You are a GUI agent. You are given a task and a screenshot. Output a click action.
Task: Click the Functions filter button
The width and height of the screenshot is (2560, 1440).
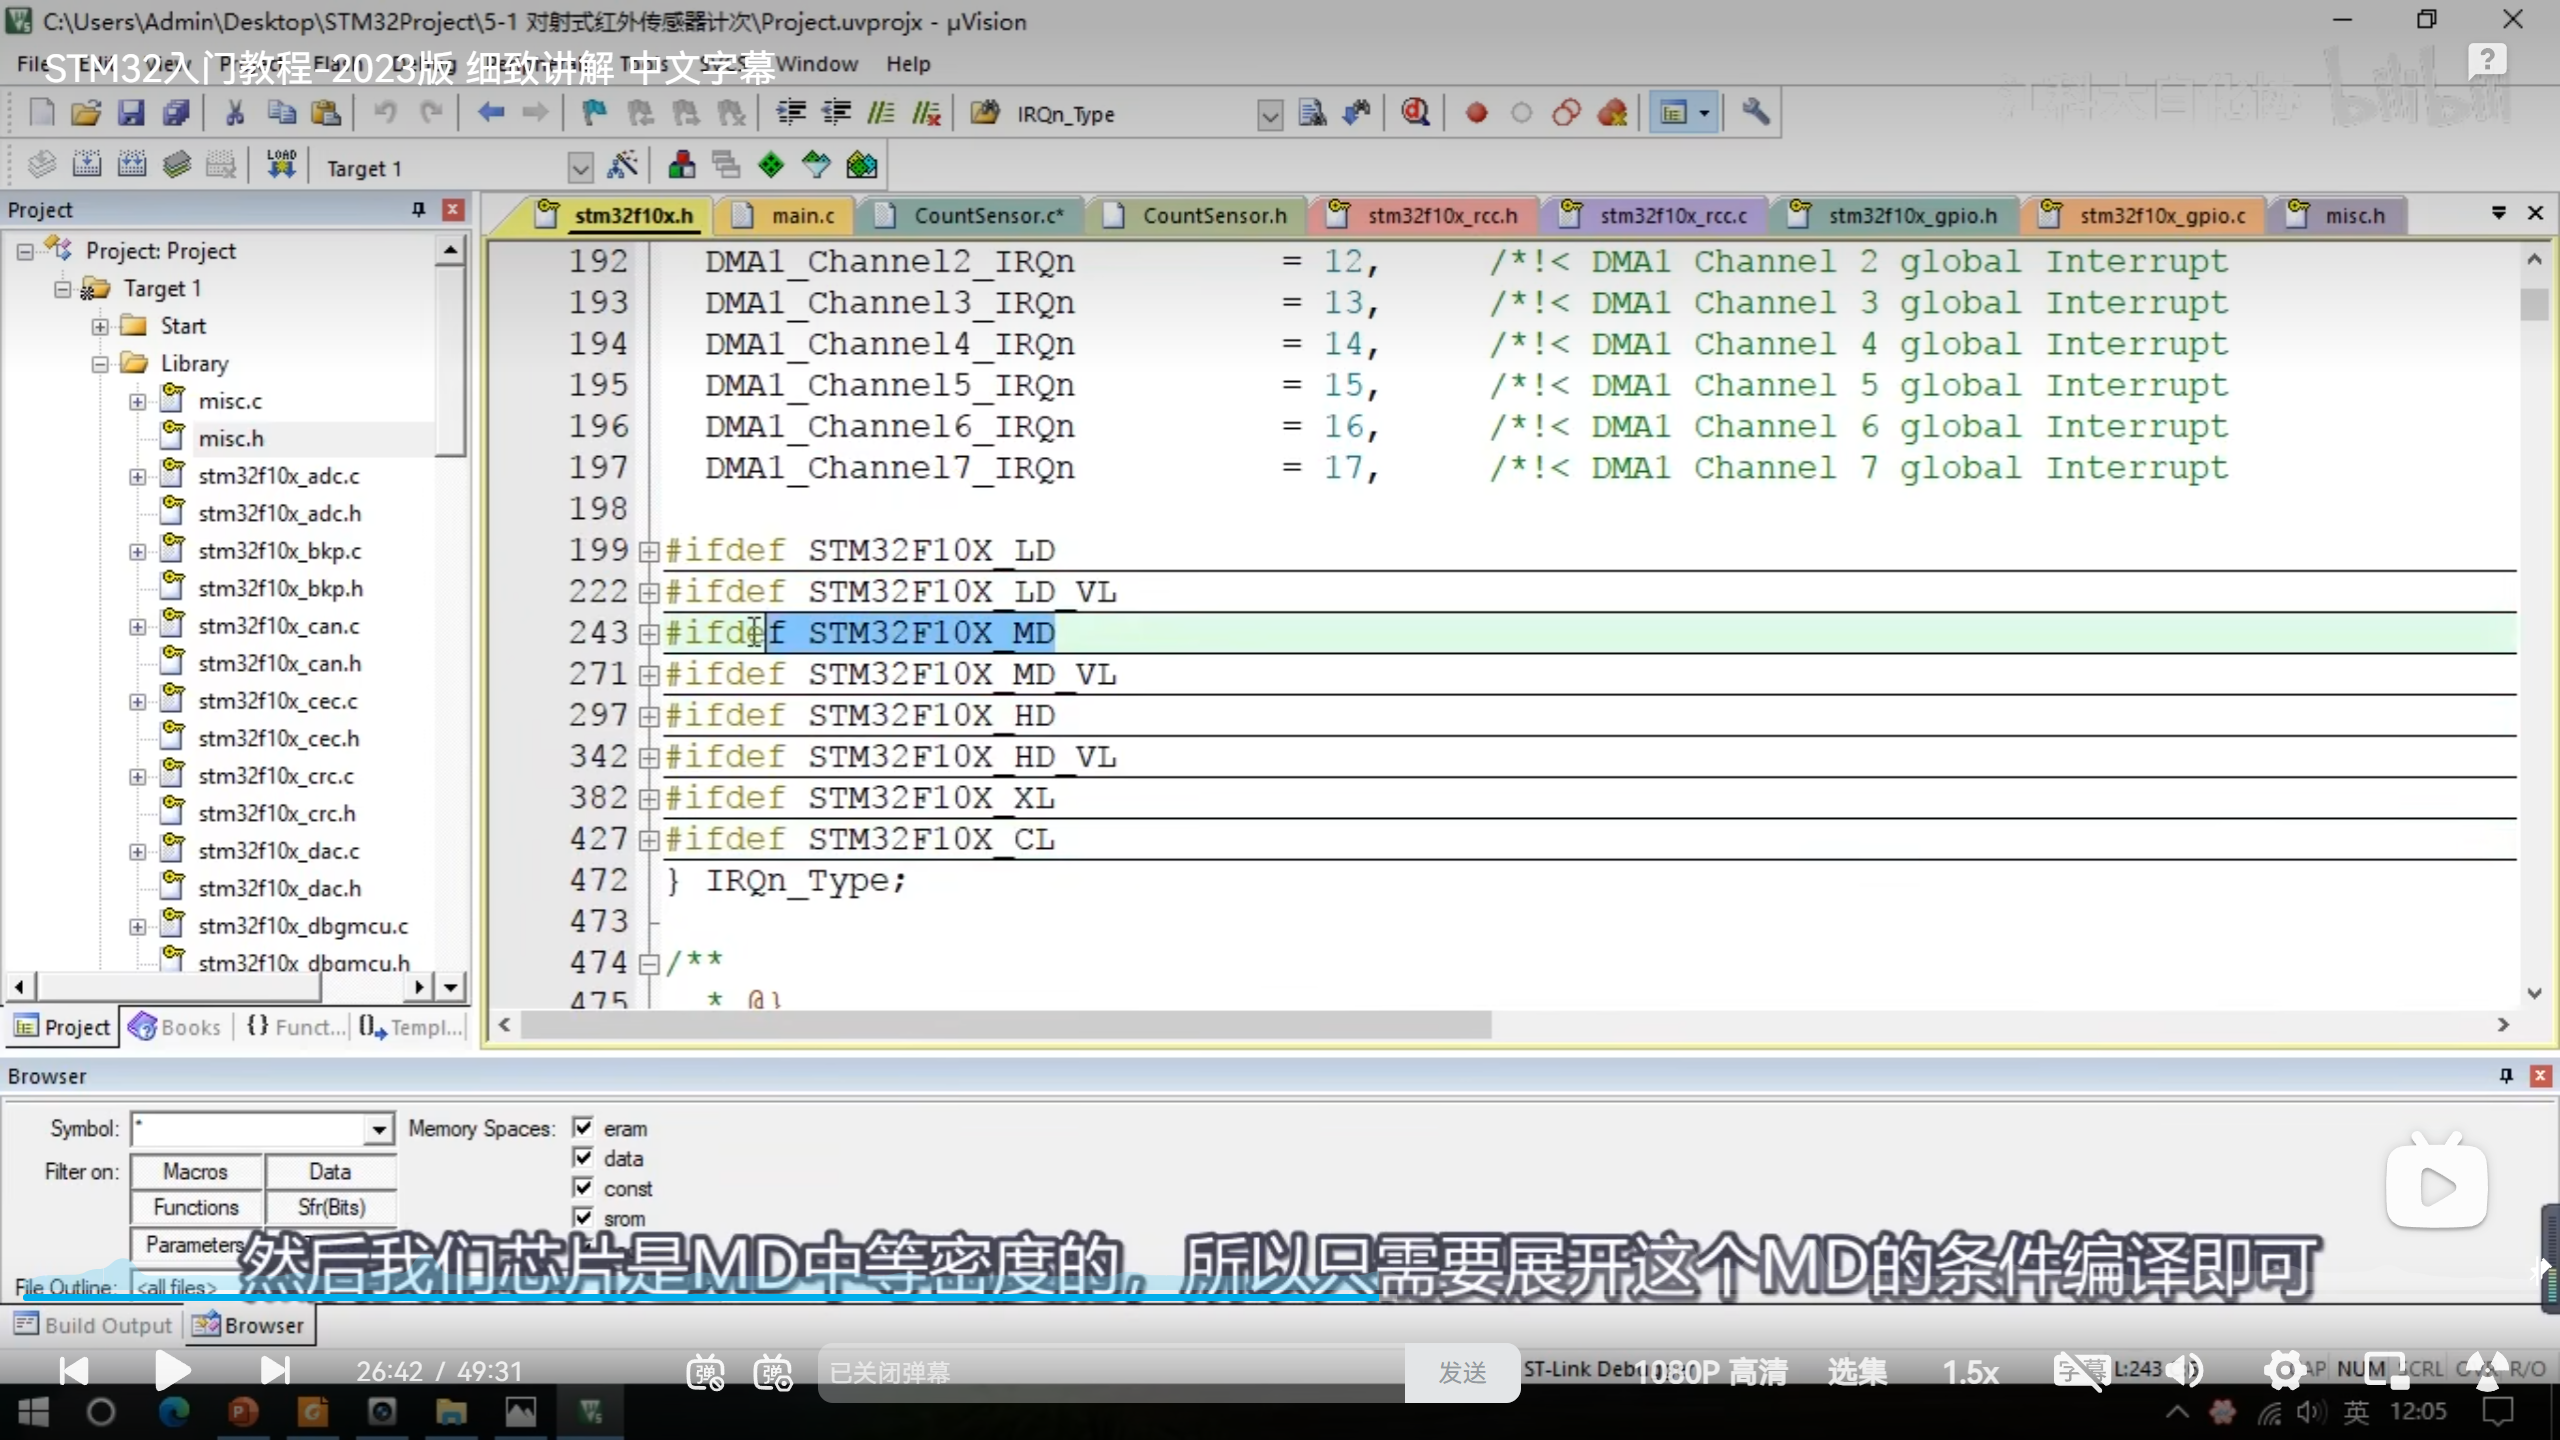[x=196, y=1207]
